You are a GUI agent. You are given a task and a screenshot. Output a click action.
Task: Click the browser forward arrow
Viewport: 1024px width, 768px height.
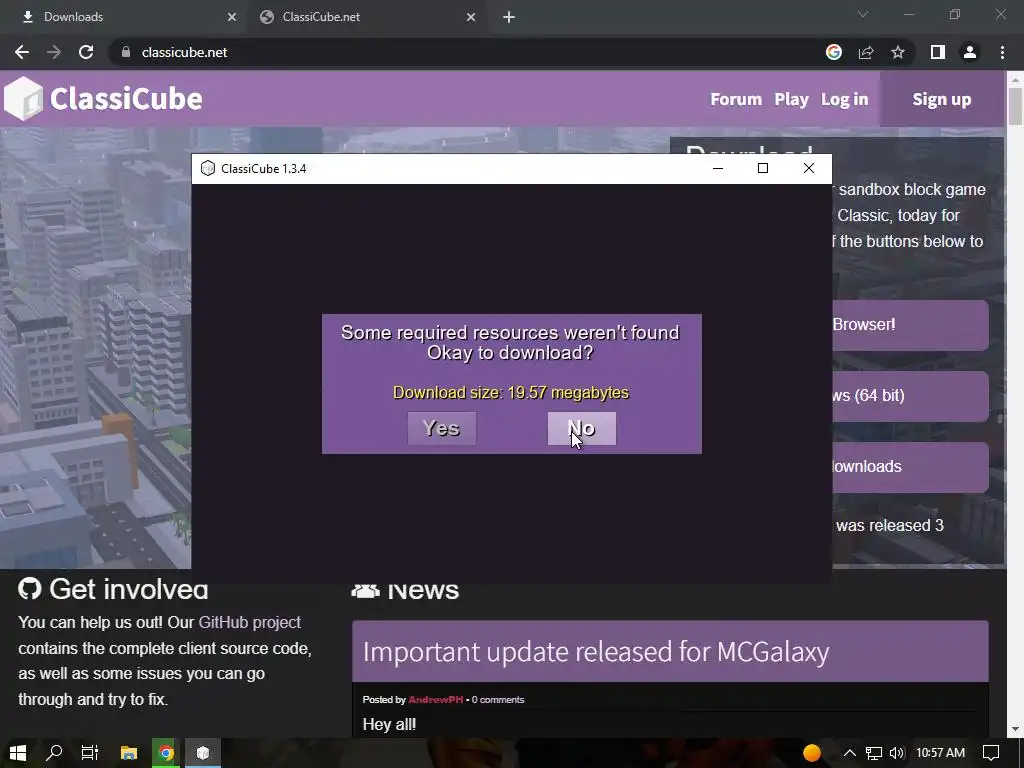coord(54,52)
